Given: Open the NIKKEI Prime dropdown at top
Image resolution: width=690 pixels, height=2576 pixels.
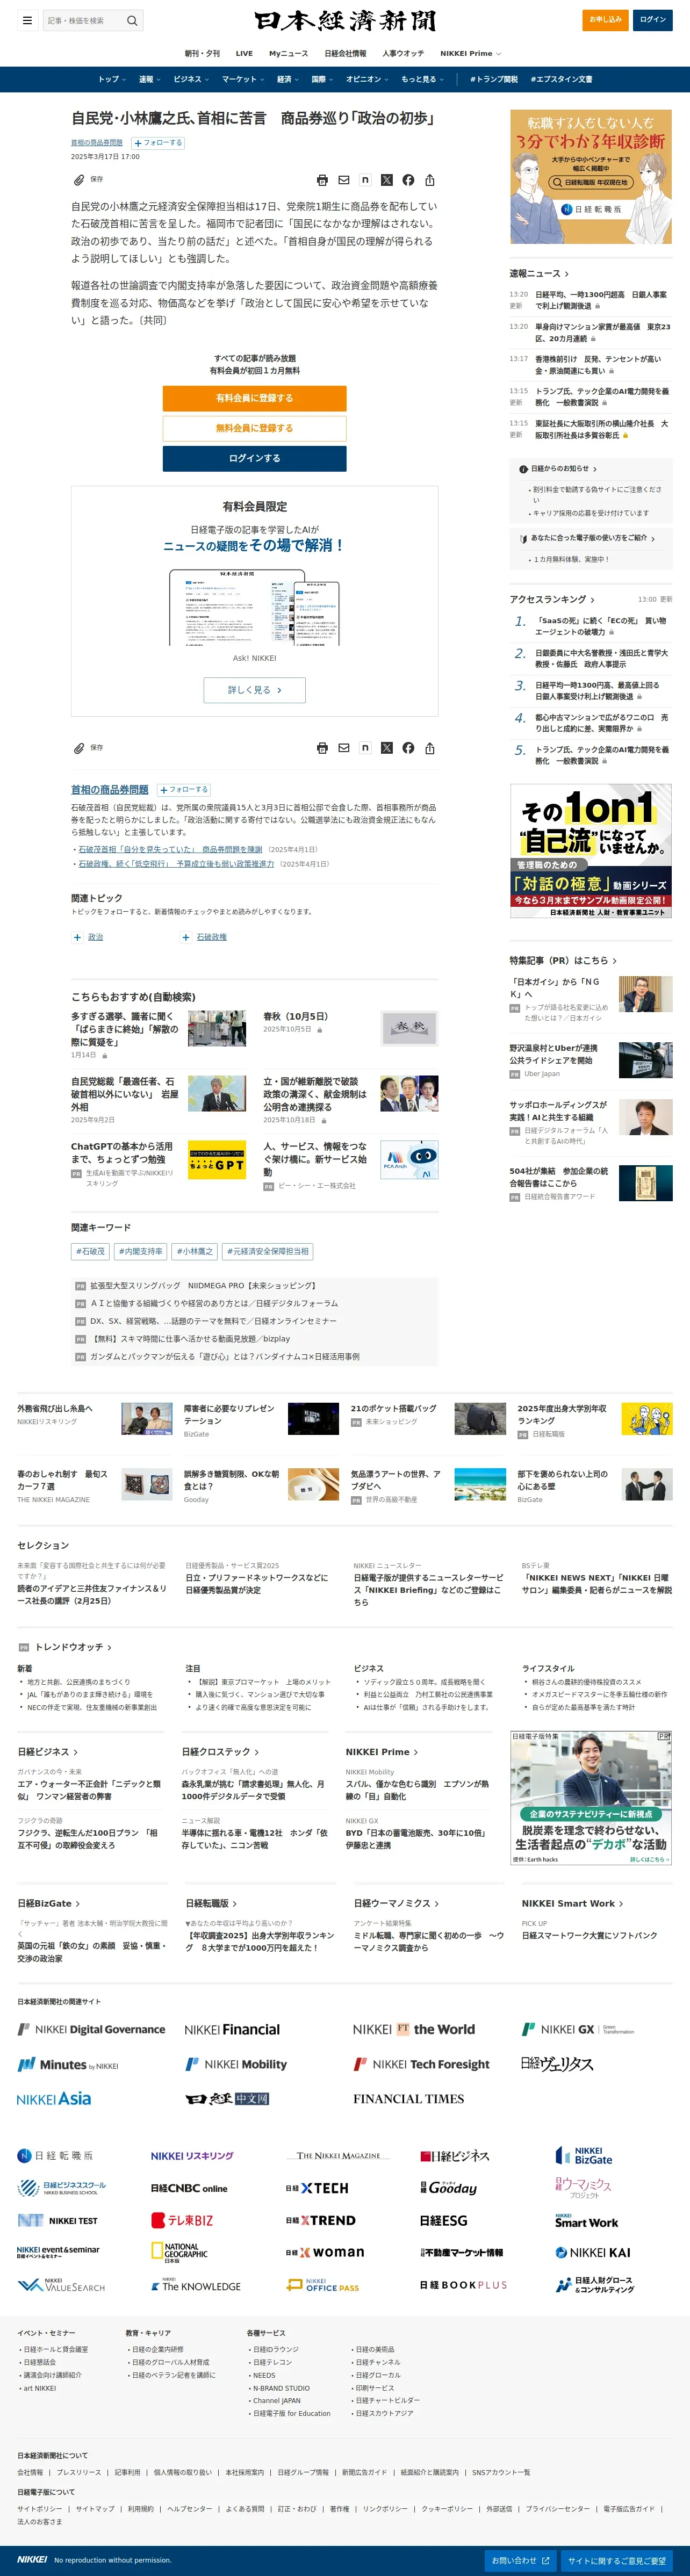Looking at the screenshot, I should pos(470,53).
